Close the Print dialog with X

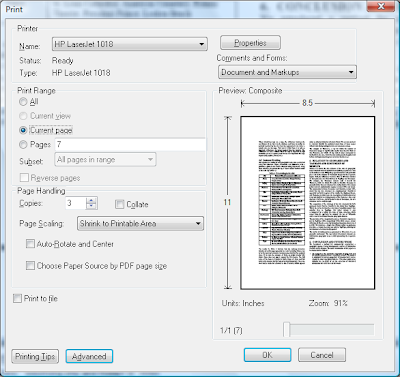(381, 6)
